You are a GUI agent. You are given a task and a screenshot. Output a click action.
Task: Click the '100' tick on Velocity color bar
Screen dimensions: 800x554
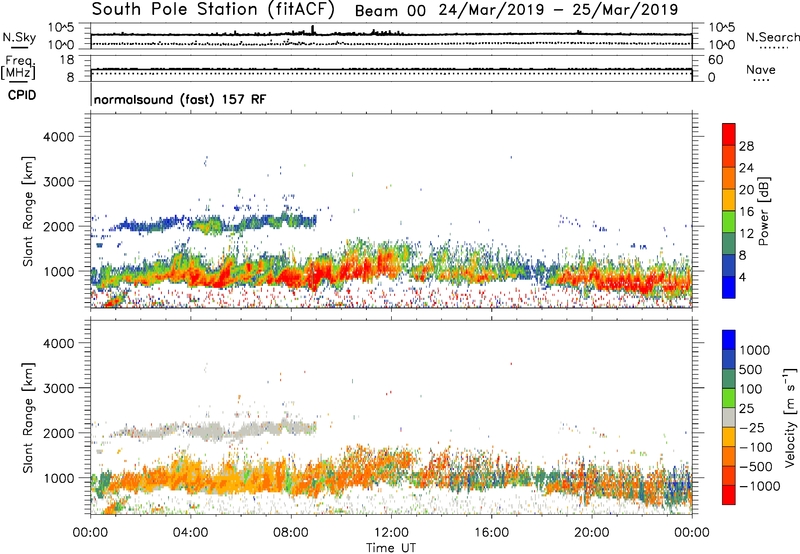tap(751, 389)
